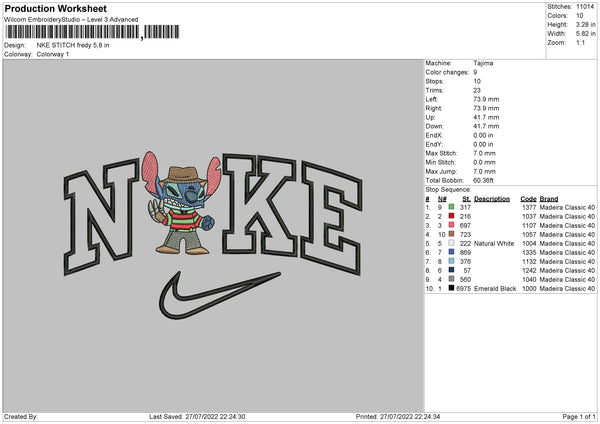This screenshot has height=424, width=600.
Task: Click the Total Bobbin value '60.36ft'
Action: click(x=484, y=180)
